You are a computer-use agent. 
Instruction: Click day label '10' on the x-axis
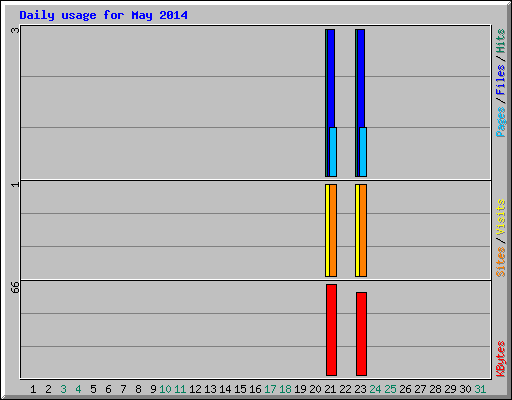(165, 389)
